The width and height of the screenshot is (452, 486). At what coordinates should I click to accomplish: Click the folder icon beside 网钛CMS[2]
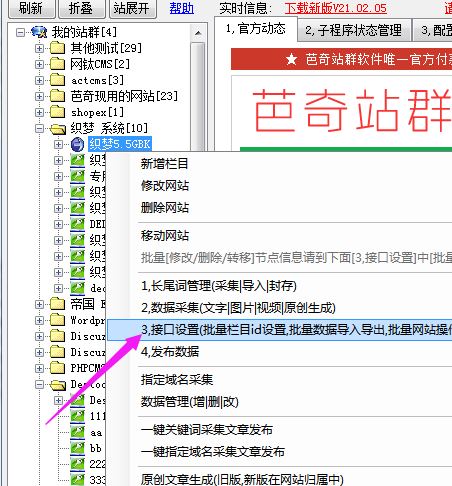click(57, 64)
